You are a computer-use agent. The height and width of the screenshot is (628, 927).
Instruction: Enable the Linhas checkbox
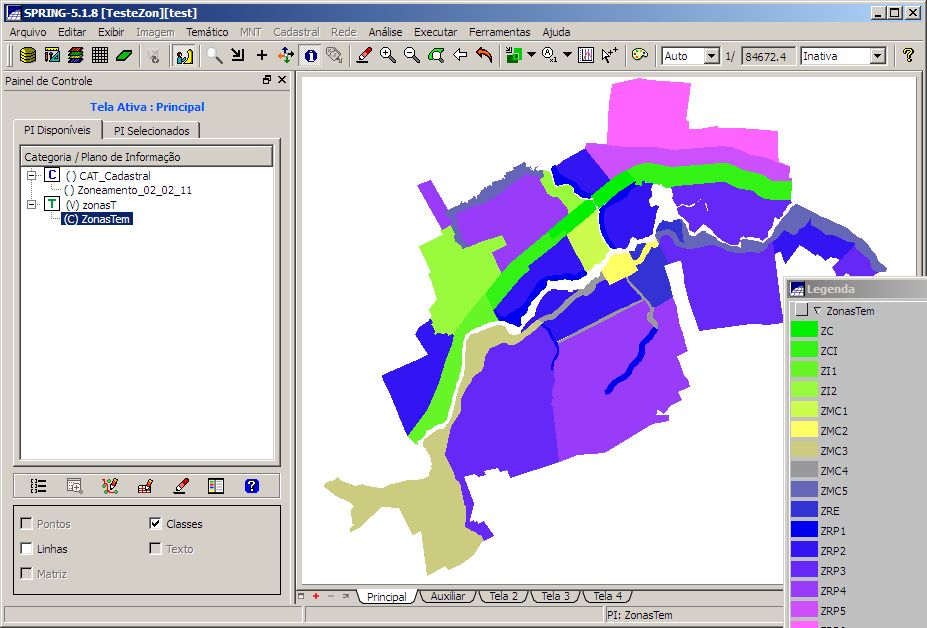coord(26,549)
